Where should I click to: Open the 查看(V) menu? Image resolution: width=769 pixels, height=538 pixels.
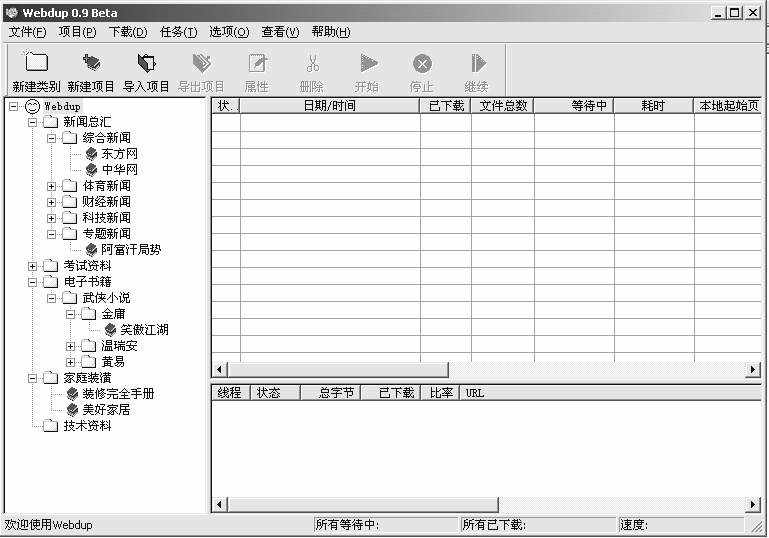point(280,32)
